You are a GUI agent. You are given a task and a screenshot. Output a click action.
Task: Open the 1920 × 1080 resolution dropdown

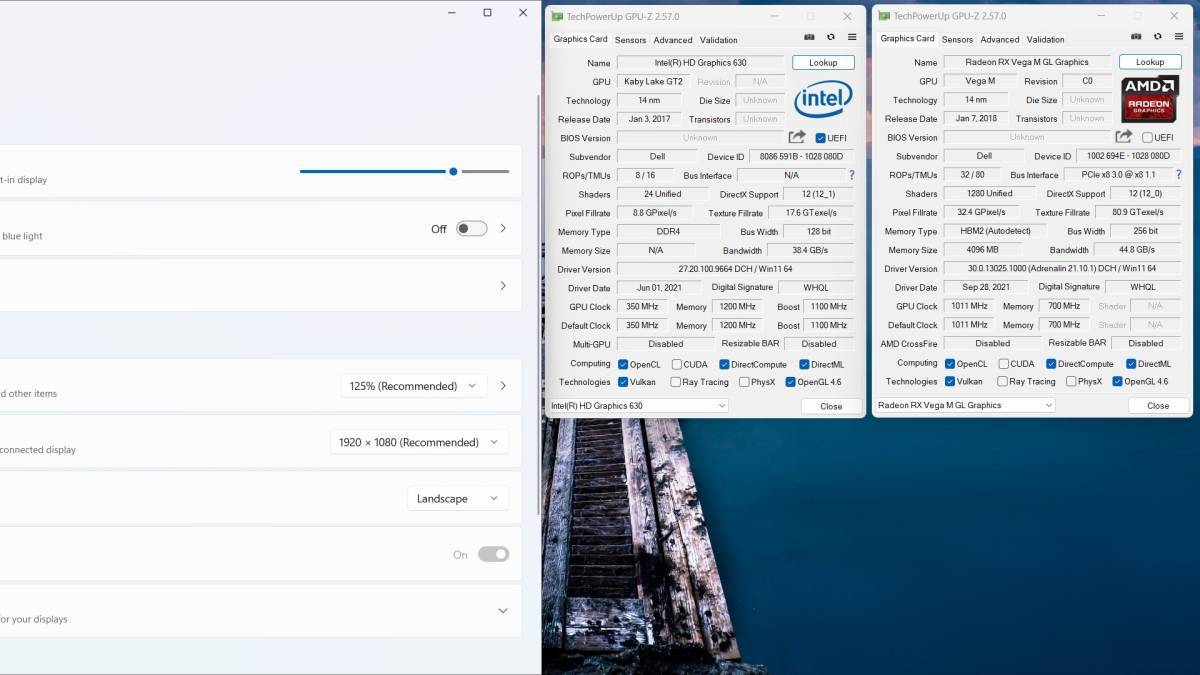(x=419, y=442)
